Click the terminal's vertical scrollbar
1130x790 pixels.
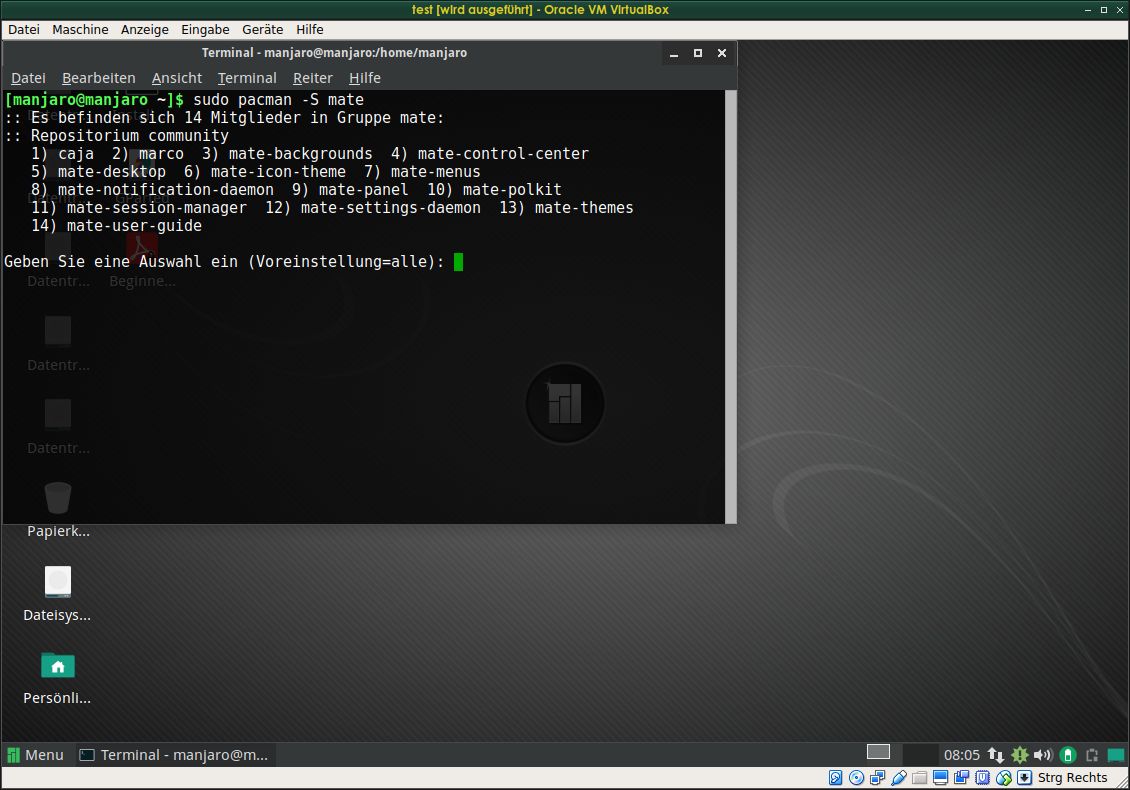click(x=730, y=300)
